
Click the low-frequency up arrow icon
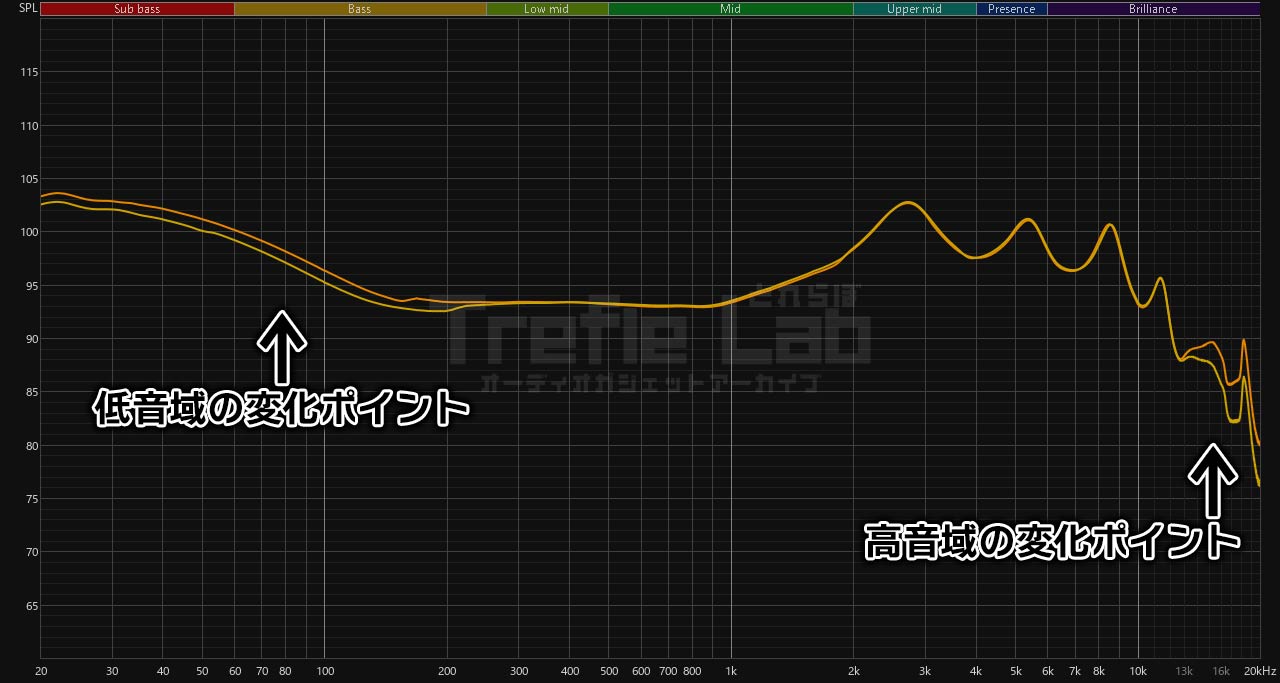pyautogui.click(x=282, y=346)
